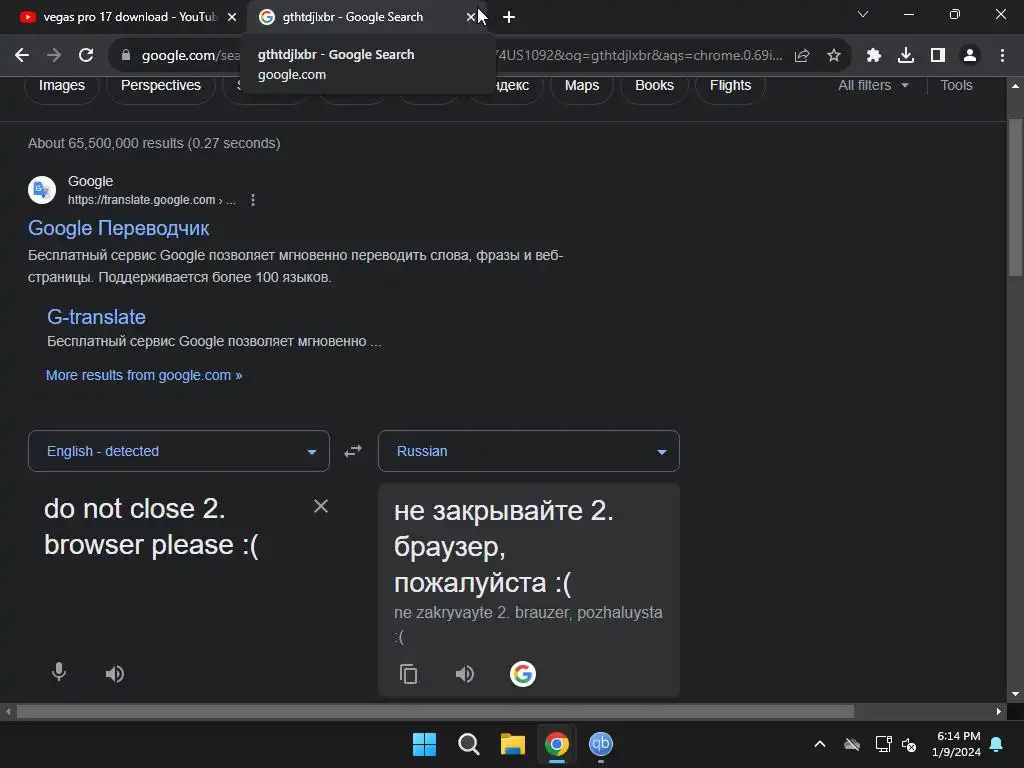Open in Google Translate via G icon
Image resolution: width=1024 pixels, height=768 pixels.
pyautogui.click(x=522, y=674)
